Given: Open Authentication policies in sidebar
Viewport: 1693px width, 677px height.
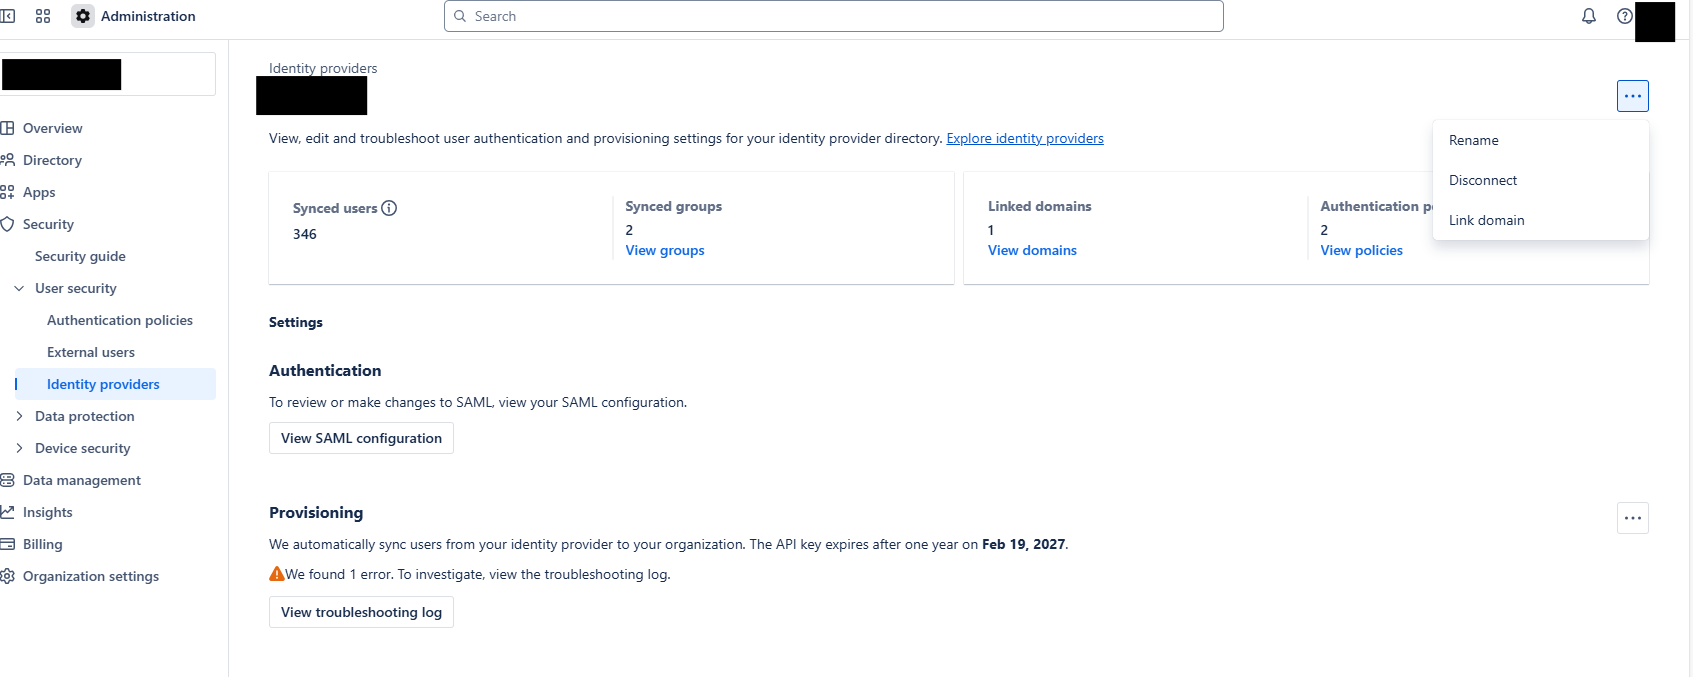Looking at the screenshot, I should click(x=120, y=320).
